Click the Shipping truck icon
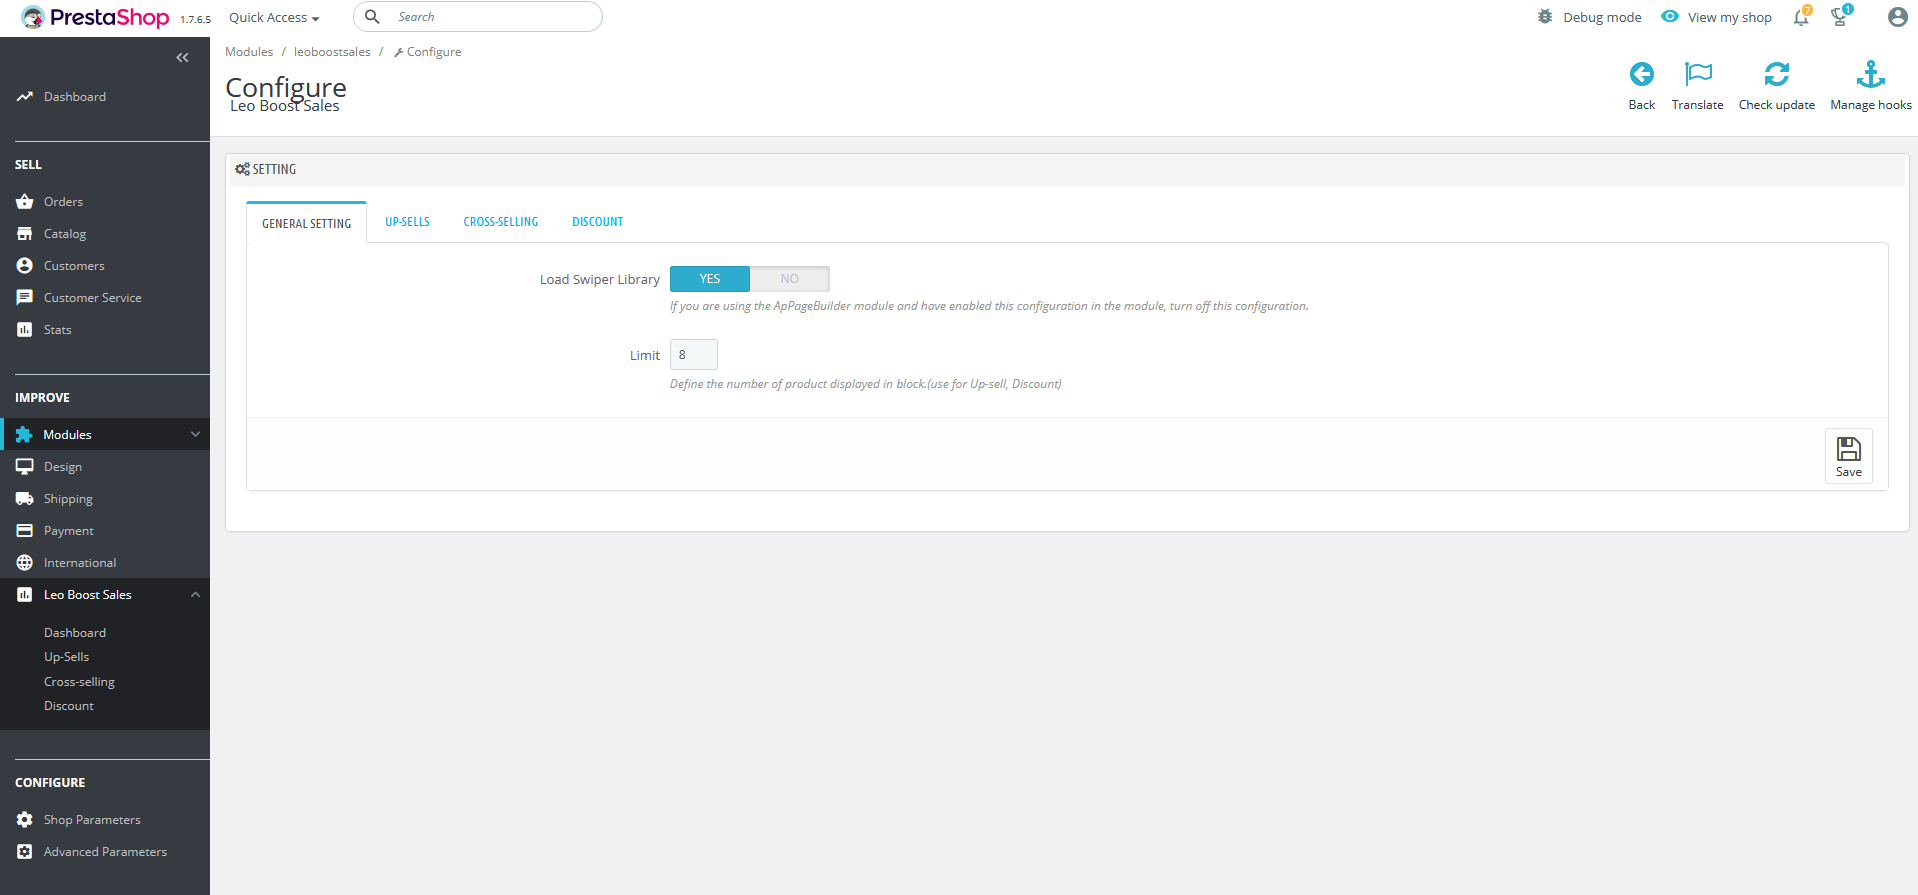The width and height of the screenshot is (1918, 895). pos(25,499)
